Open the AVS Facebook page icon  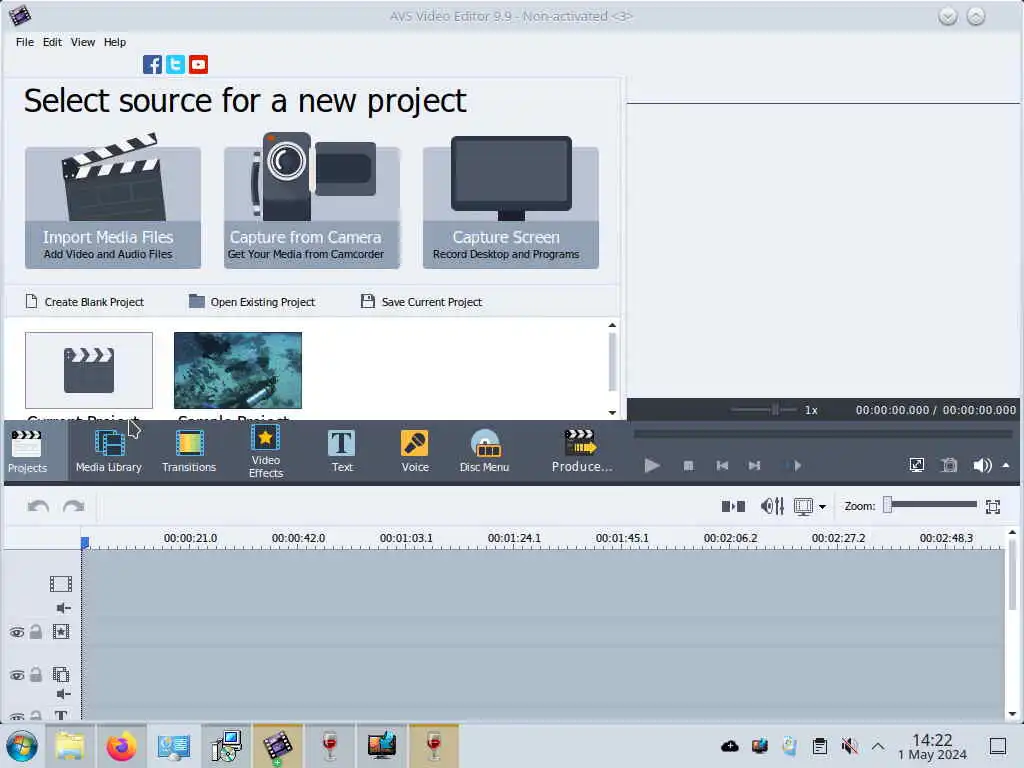pos(152,65)
